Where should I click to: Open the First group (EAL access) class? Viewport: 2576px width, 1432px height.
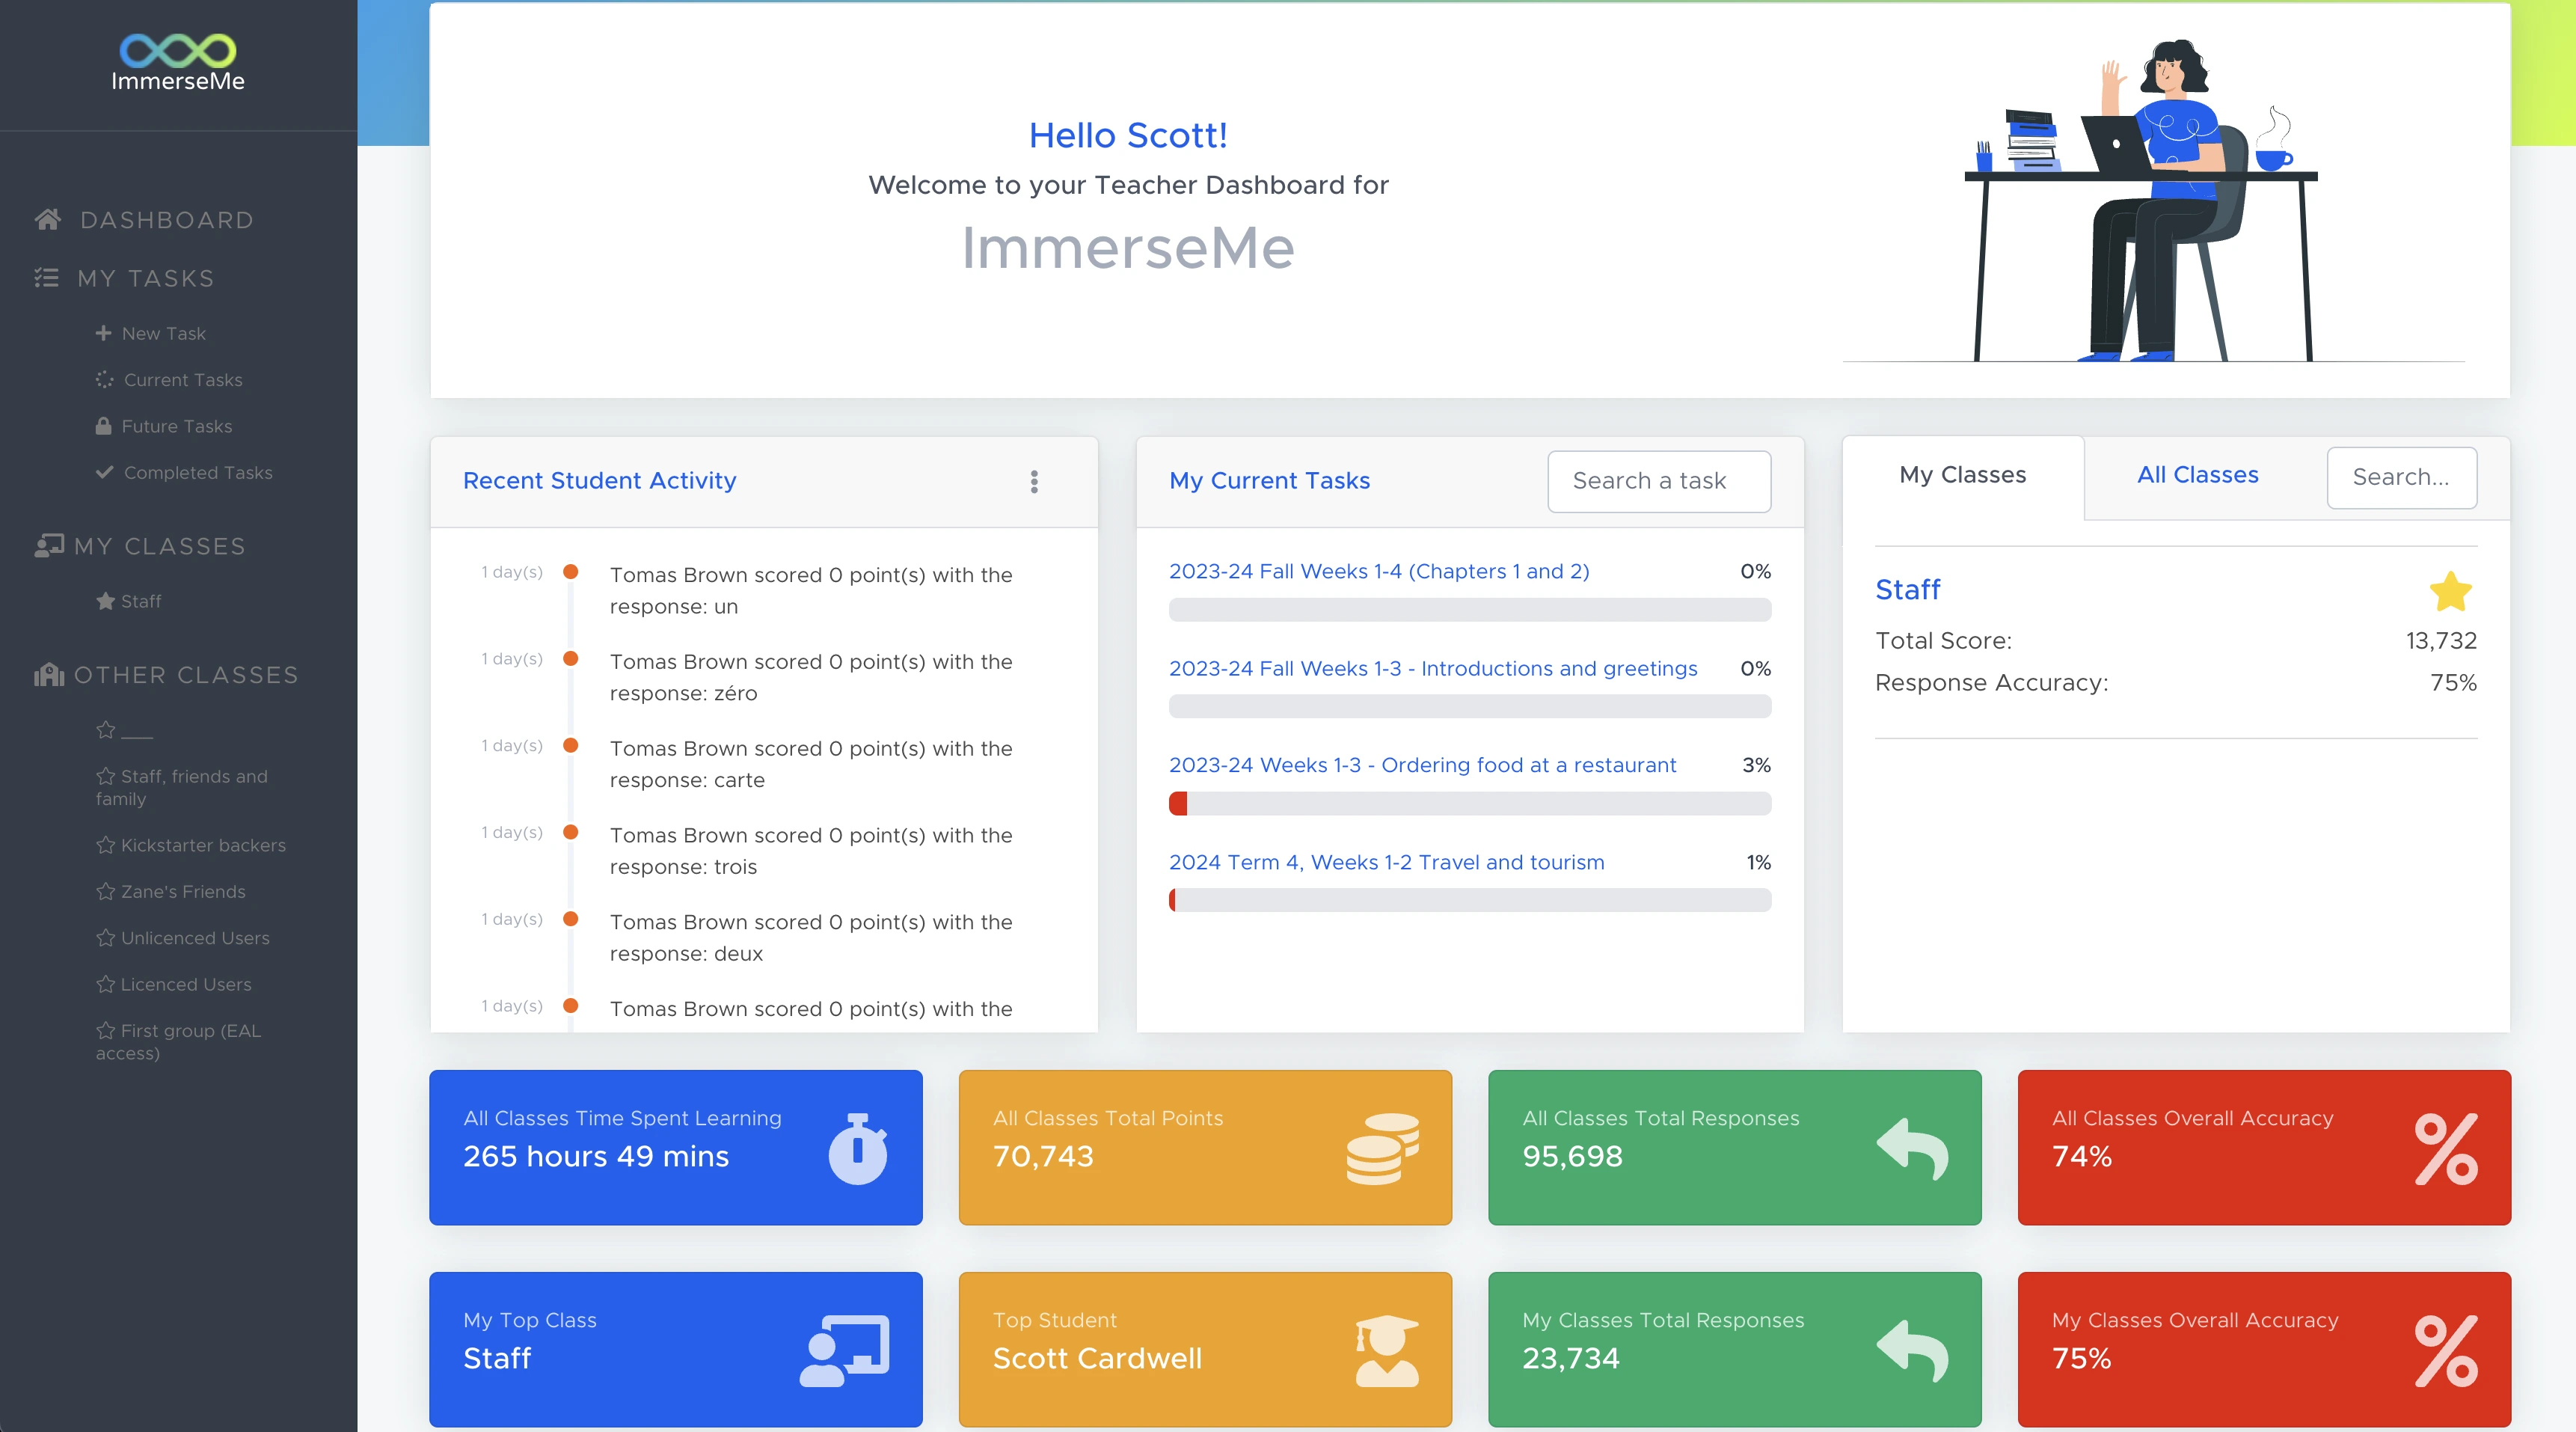(x=178, y=1042)
